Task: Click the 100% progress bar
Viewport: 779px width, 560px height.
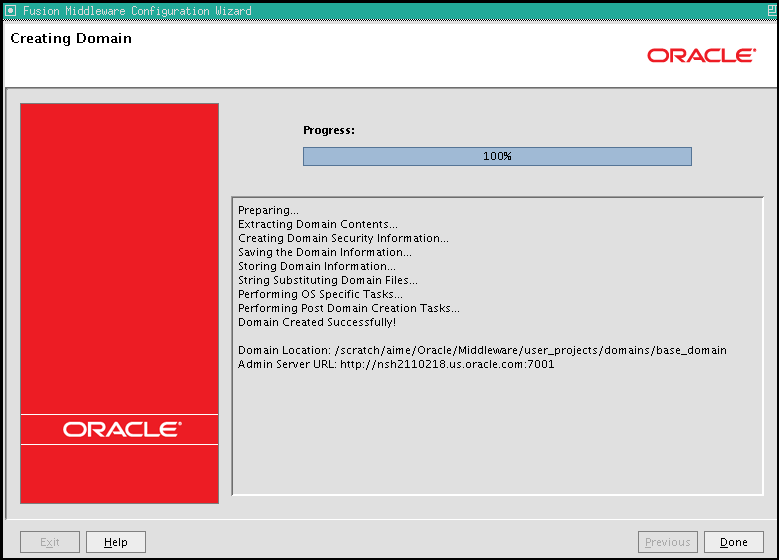Action: point(497,156)
